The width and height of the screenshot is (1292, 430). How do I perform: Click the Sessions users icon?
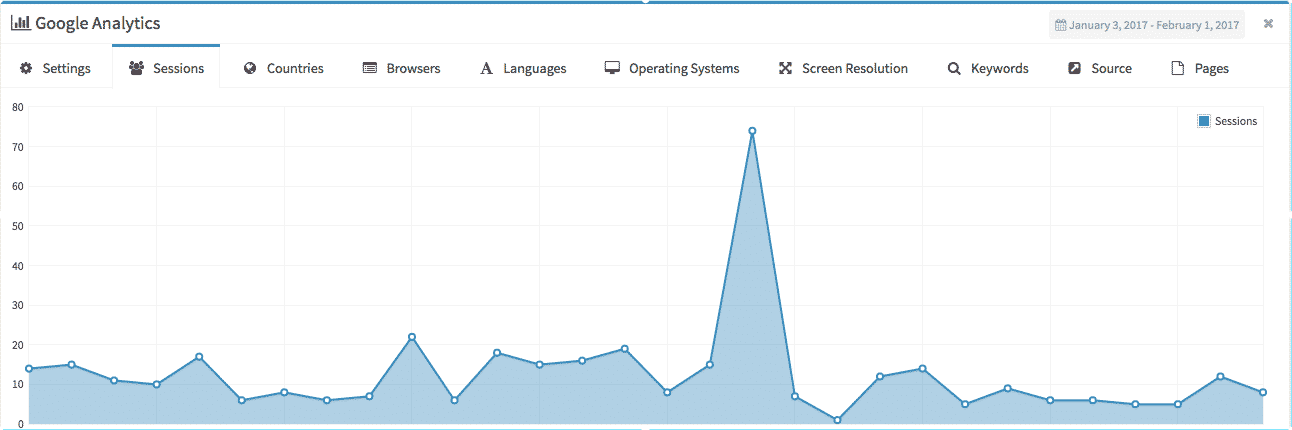pos(136,68)
